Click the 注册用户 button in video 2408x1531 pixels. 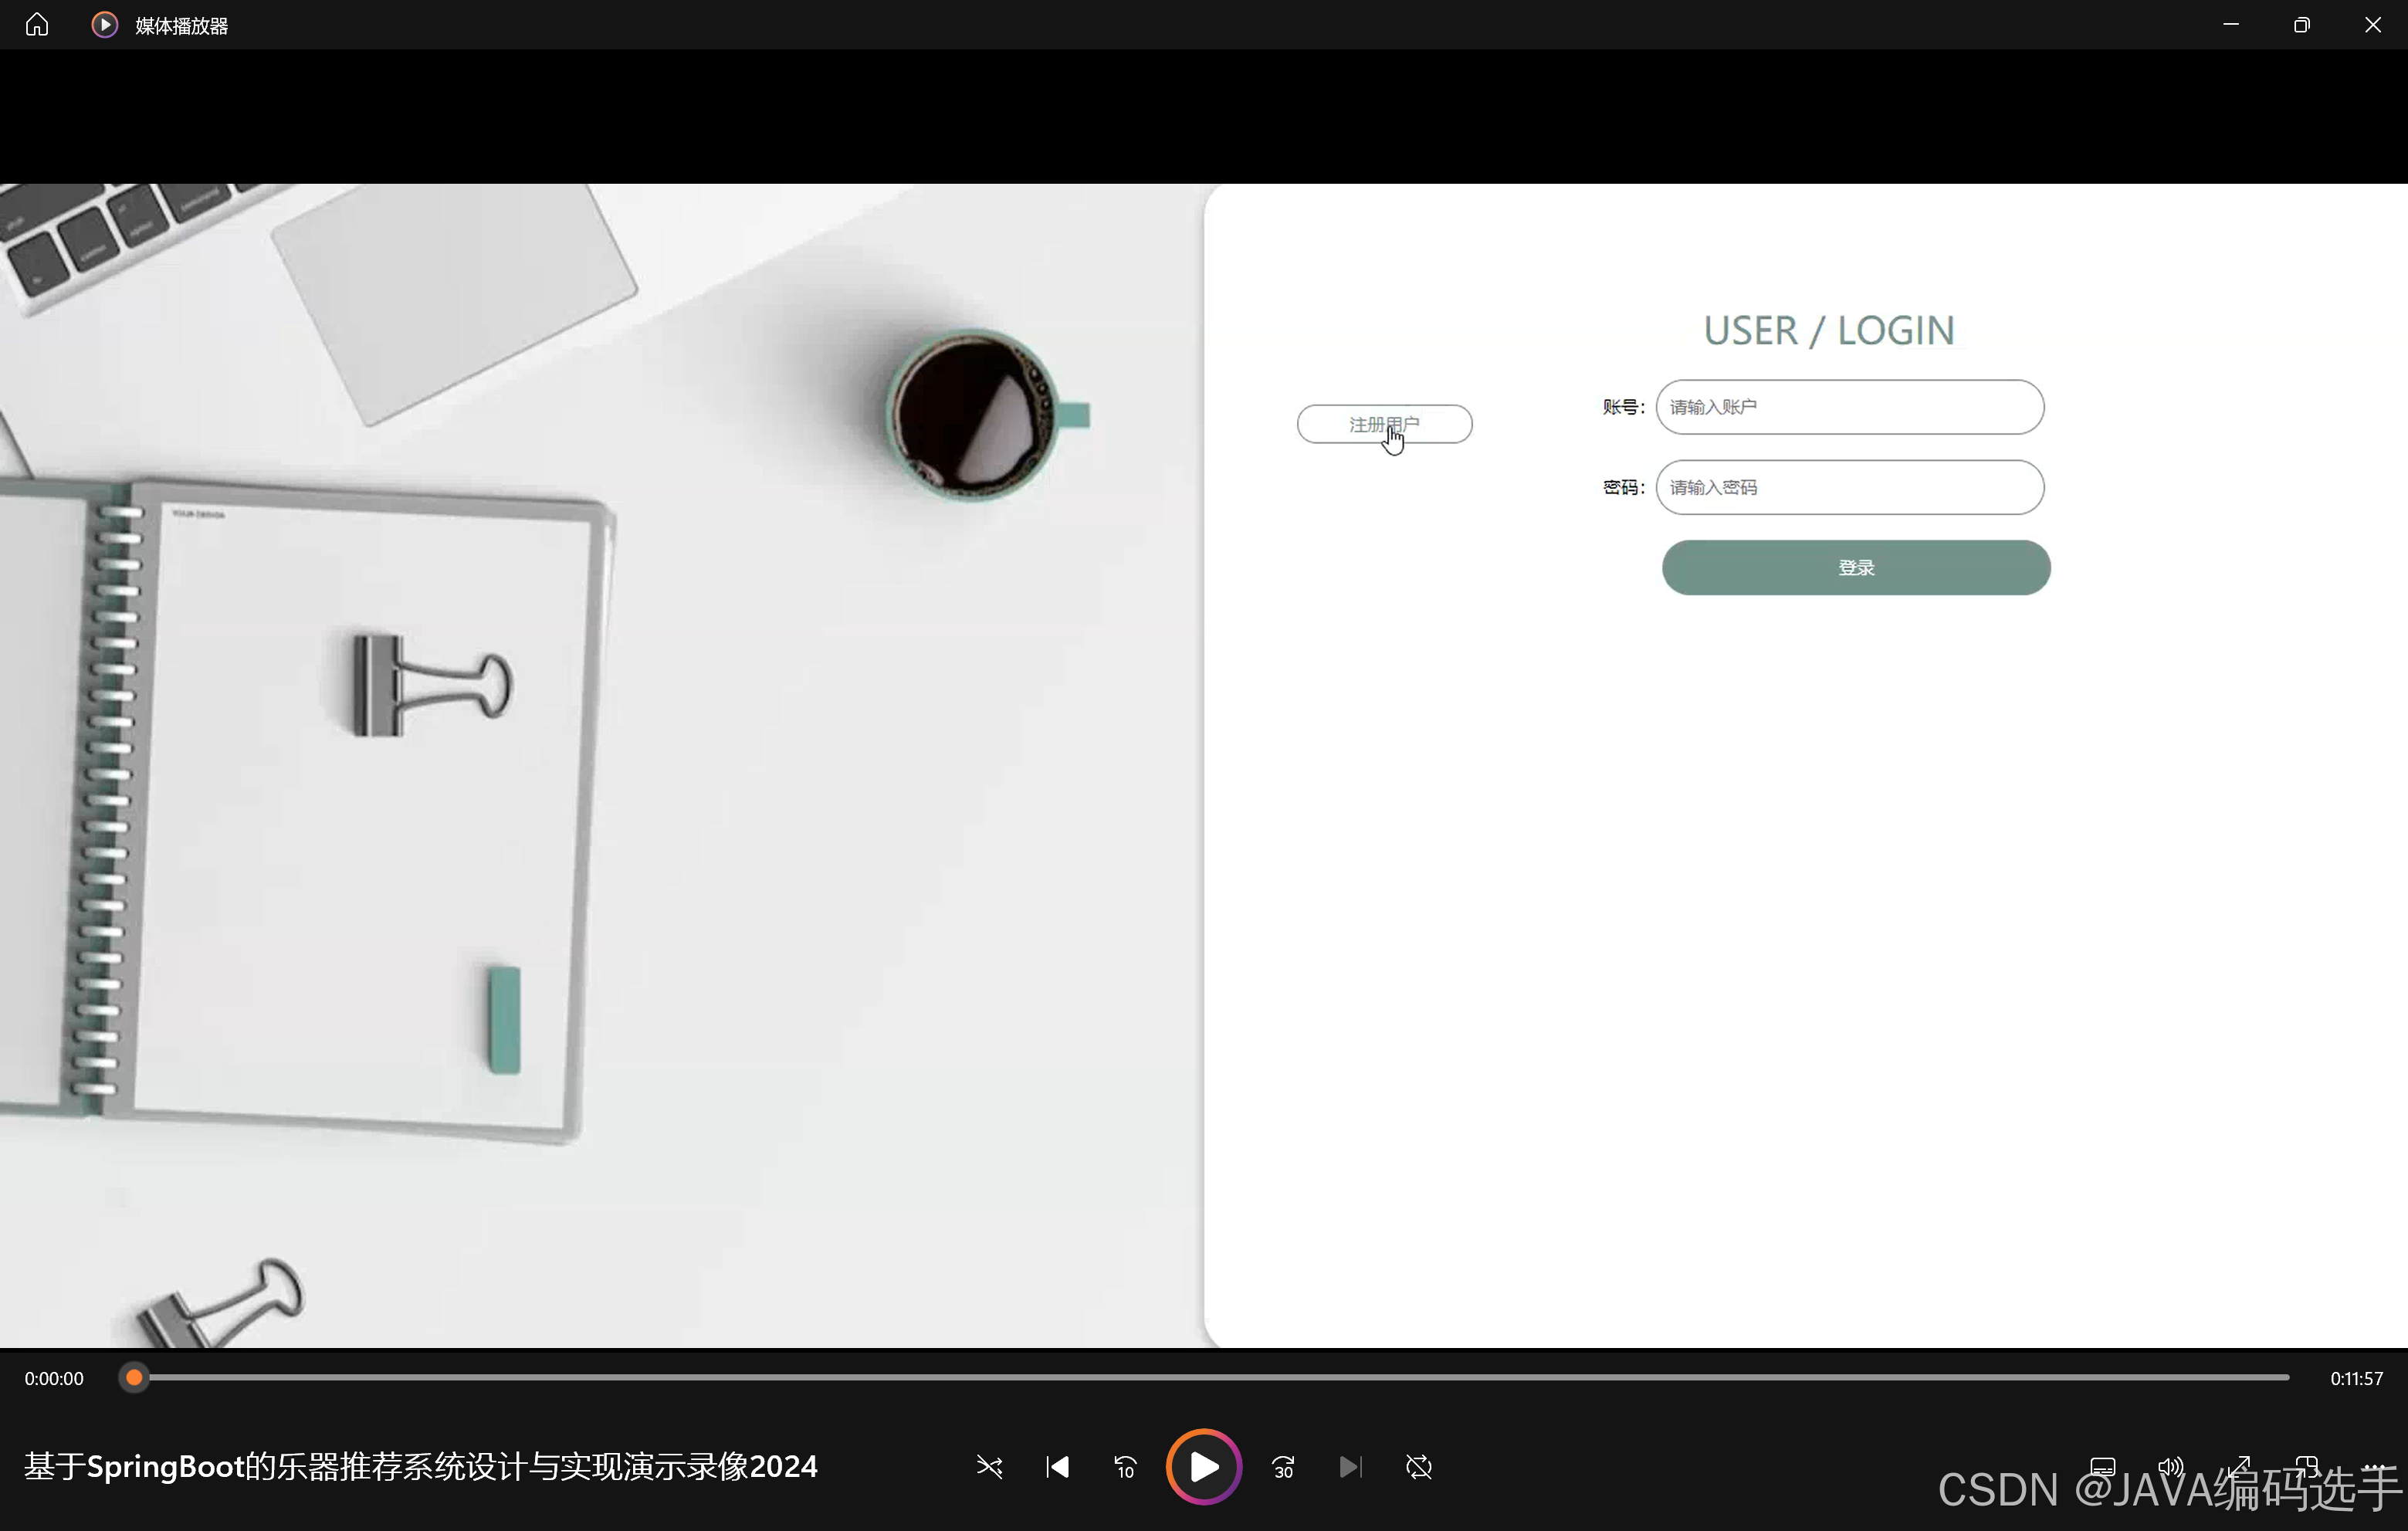click(x=1384, y=424)
